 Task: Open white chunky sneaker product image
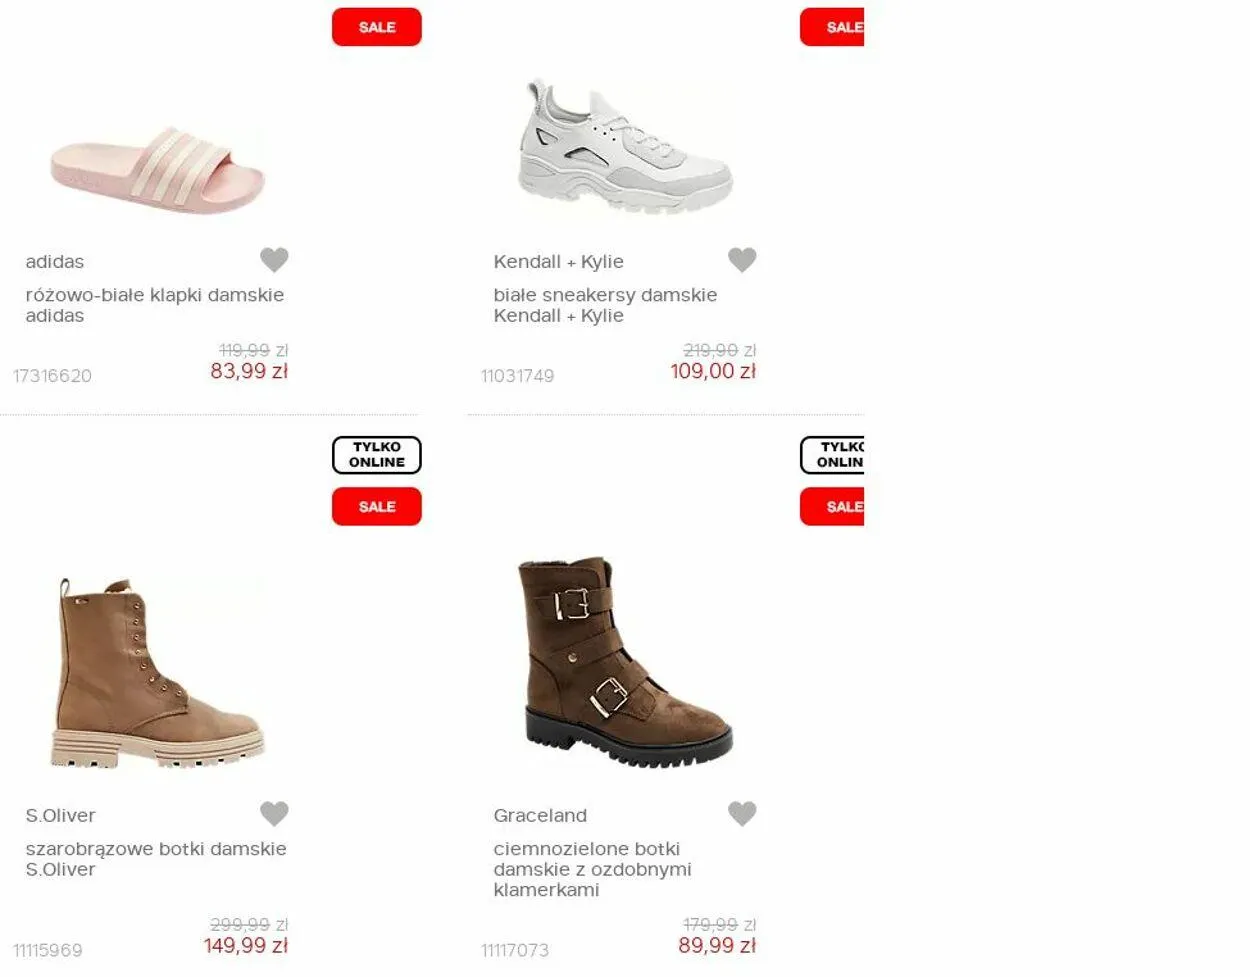(626, 146)
